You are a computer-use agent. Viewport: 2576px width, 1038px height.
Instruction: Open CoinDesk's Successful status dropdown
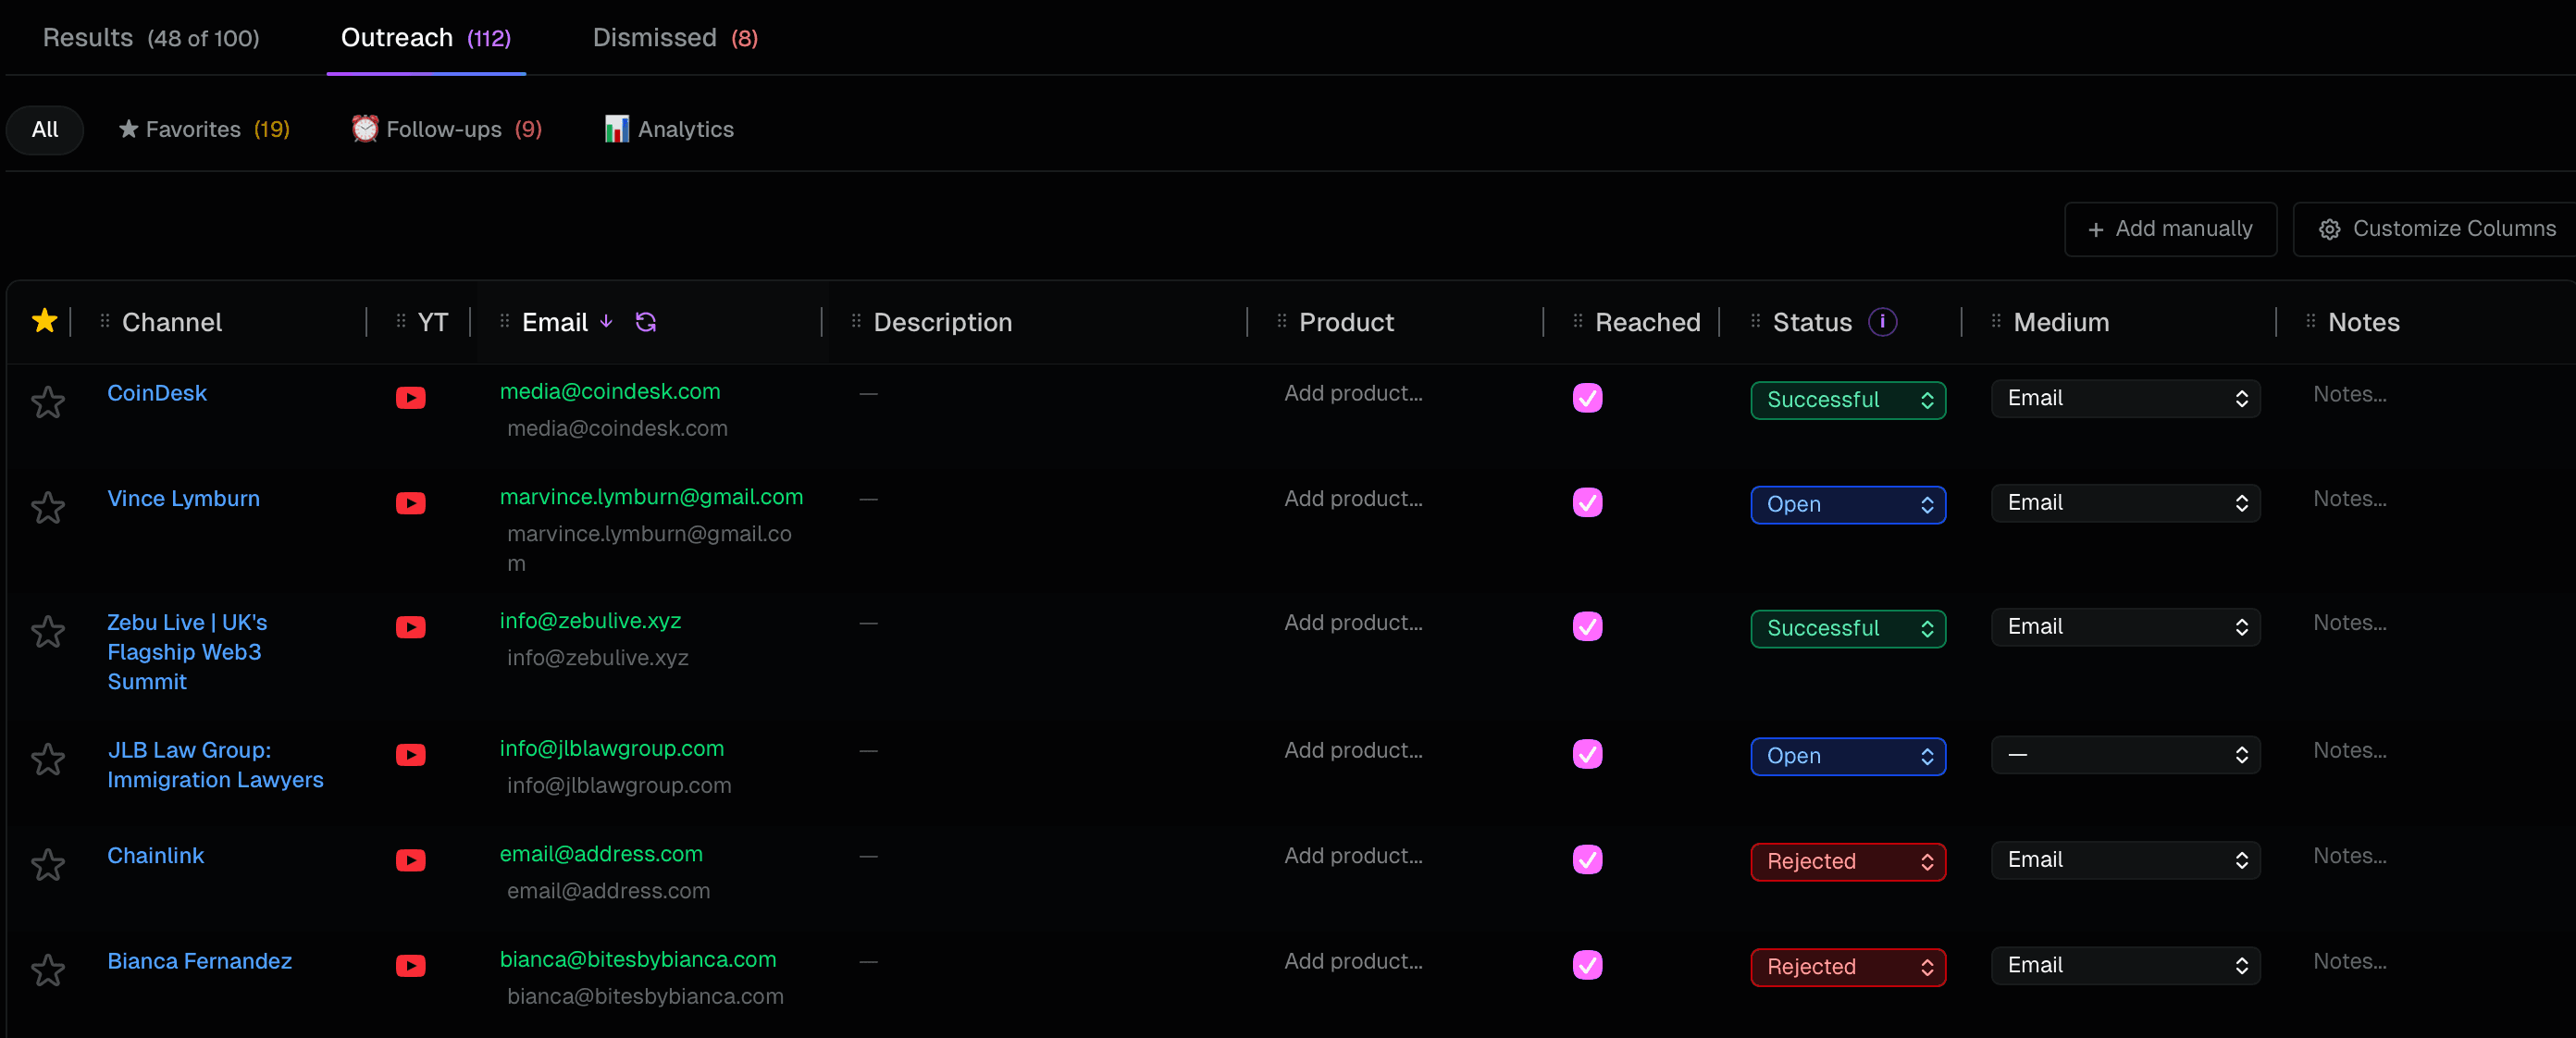(1848, 400)
